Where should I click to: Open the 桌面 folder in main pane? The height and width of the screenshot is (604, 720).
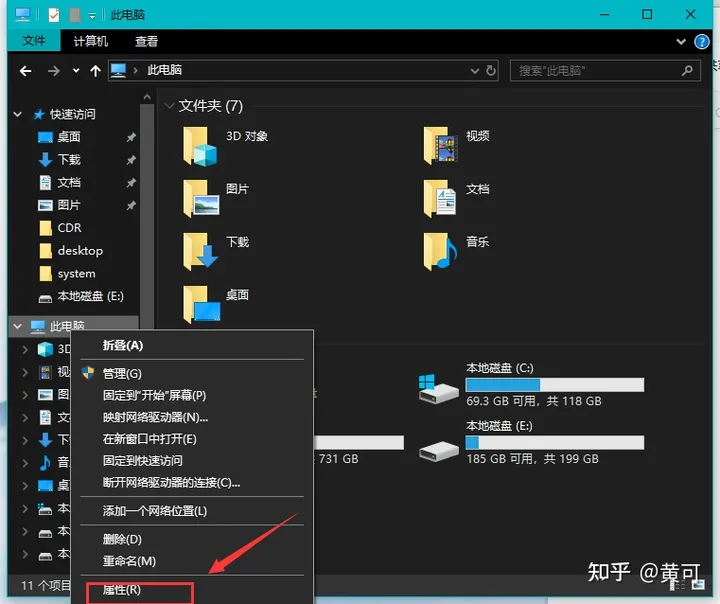(x=201, y=305)
